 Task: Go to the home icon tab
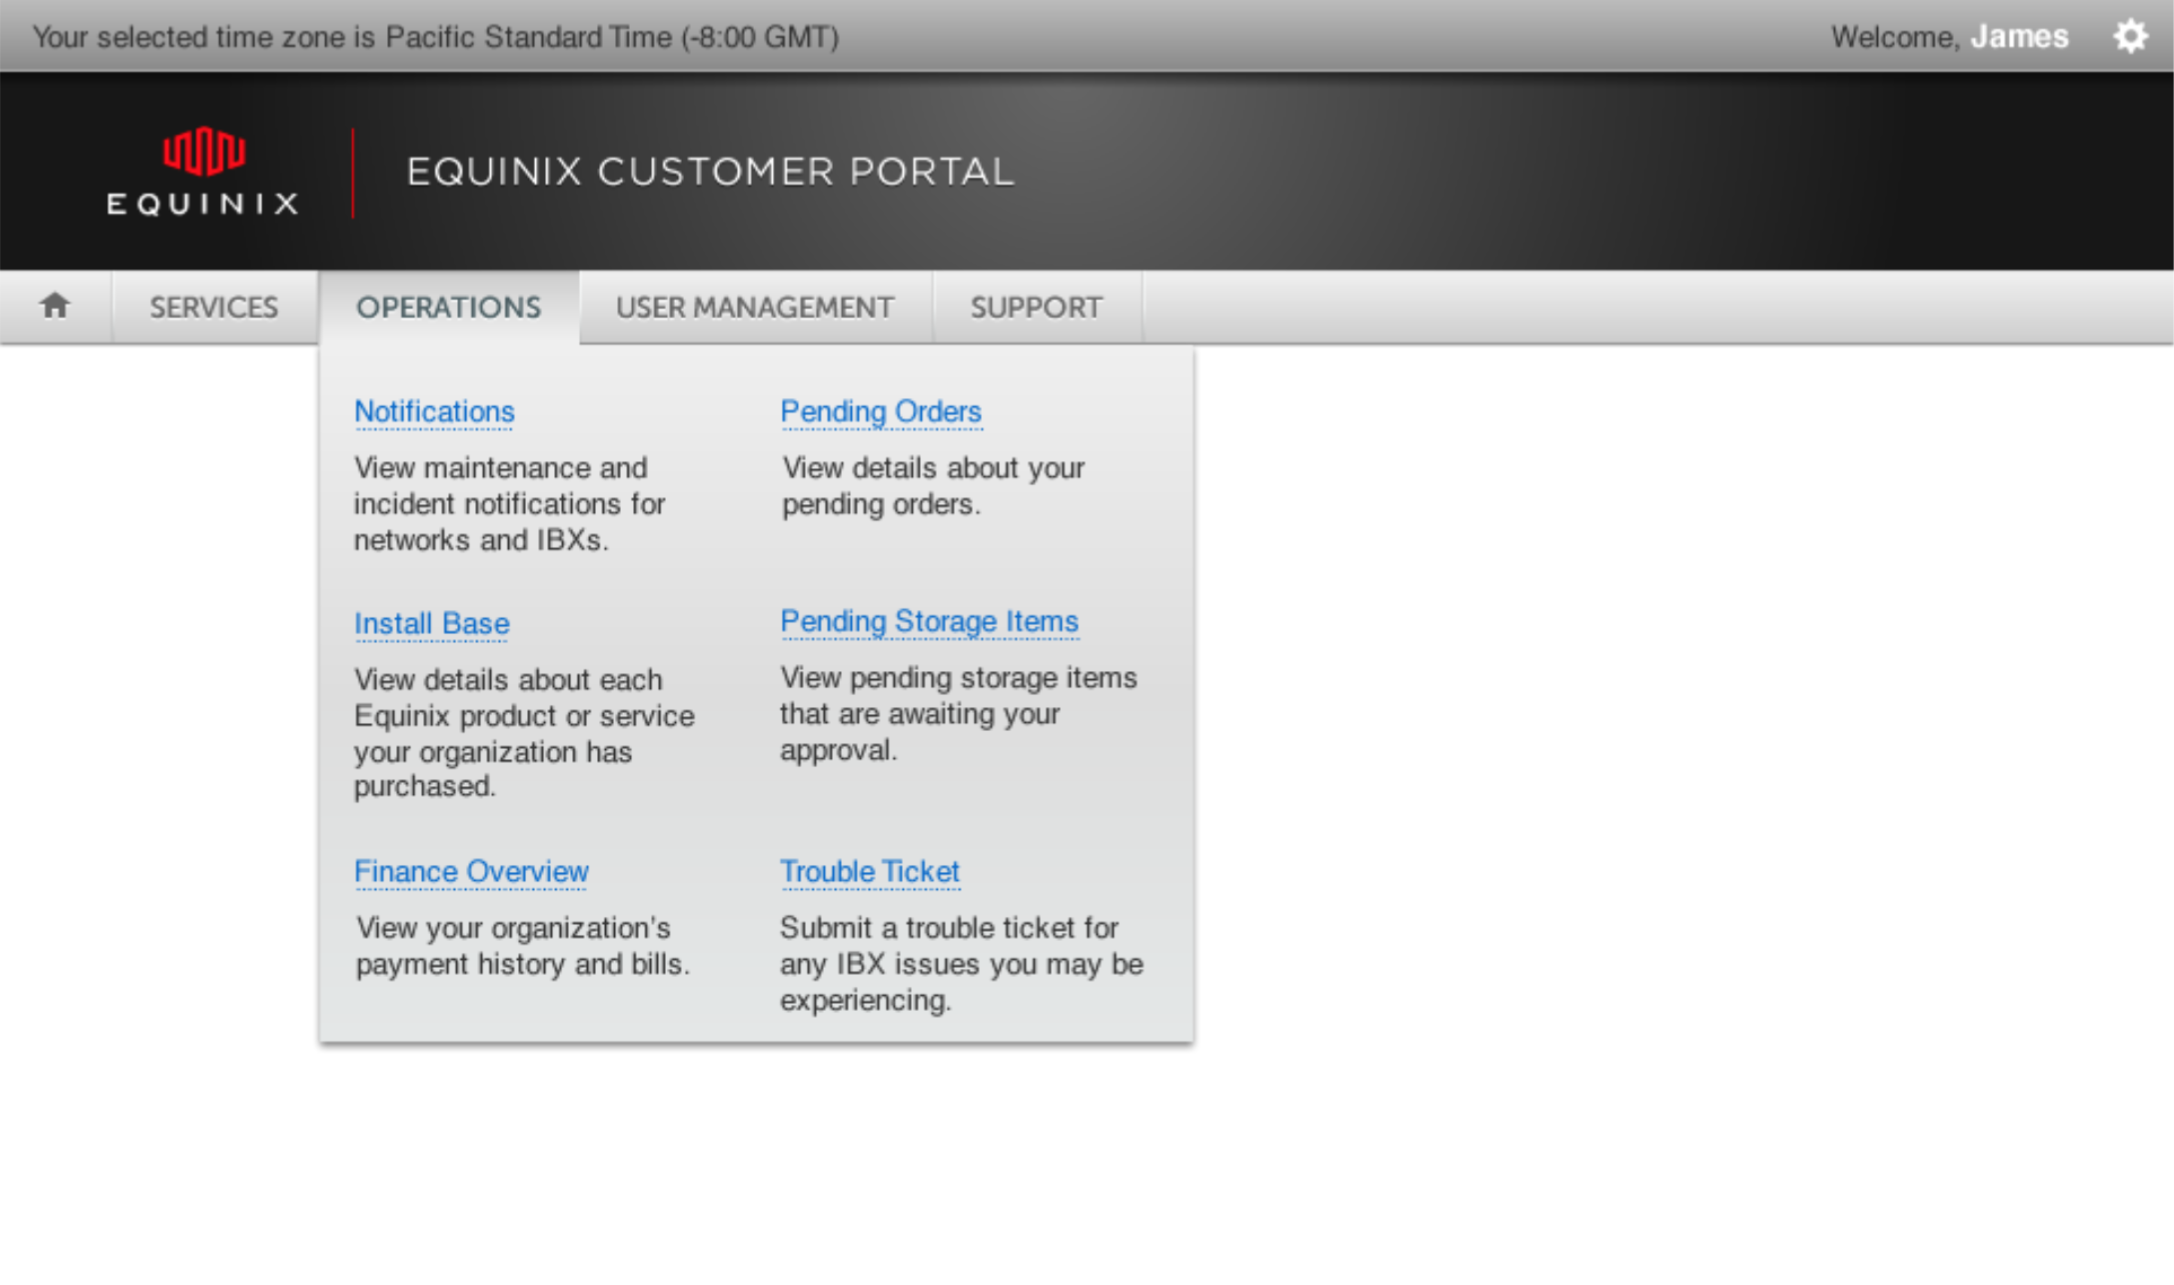pyautogui.click(x=55, y=306)
